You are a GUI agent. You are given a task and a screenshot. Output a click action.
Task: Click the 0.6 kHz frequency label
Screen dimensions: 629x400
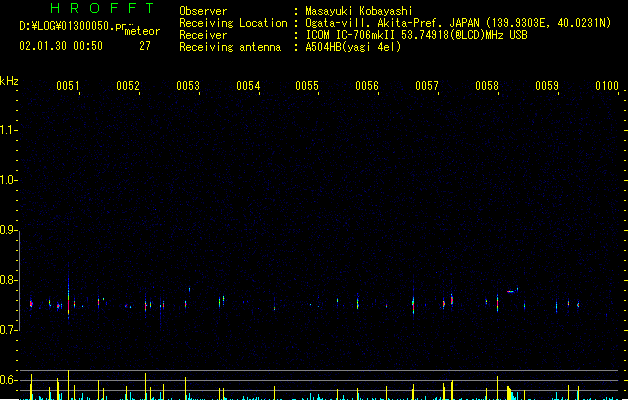pyautogui.click(x=8, y=380)
